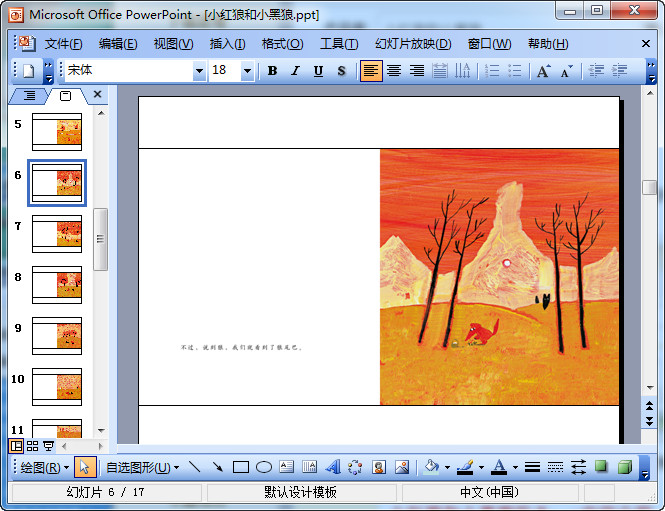Click the change text direction icon

click(463, 71)
